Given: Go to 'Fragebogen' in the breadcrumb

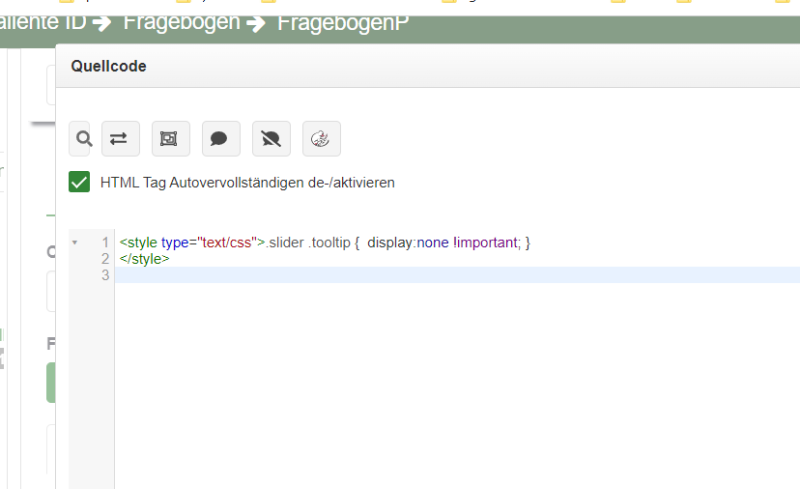Looking at the screenshot, I should coord(182,22).
